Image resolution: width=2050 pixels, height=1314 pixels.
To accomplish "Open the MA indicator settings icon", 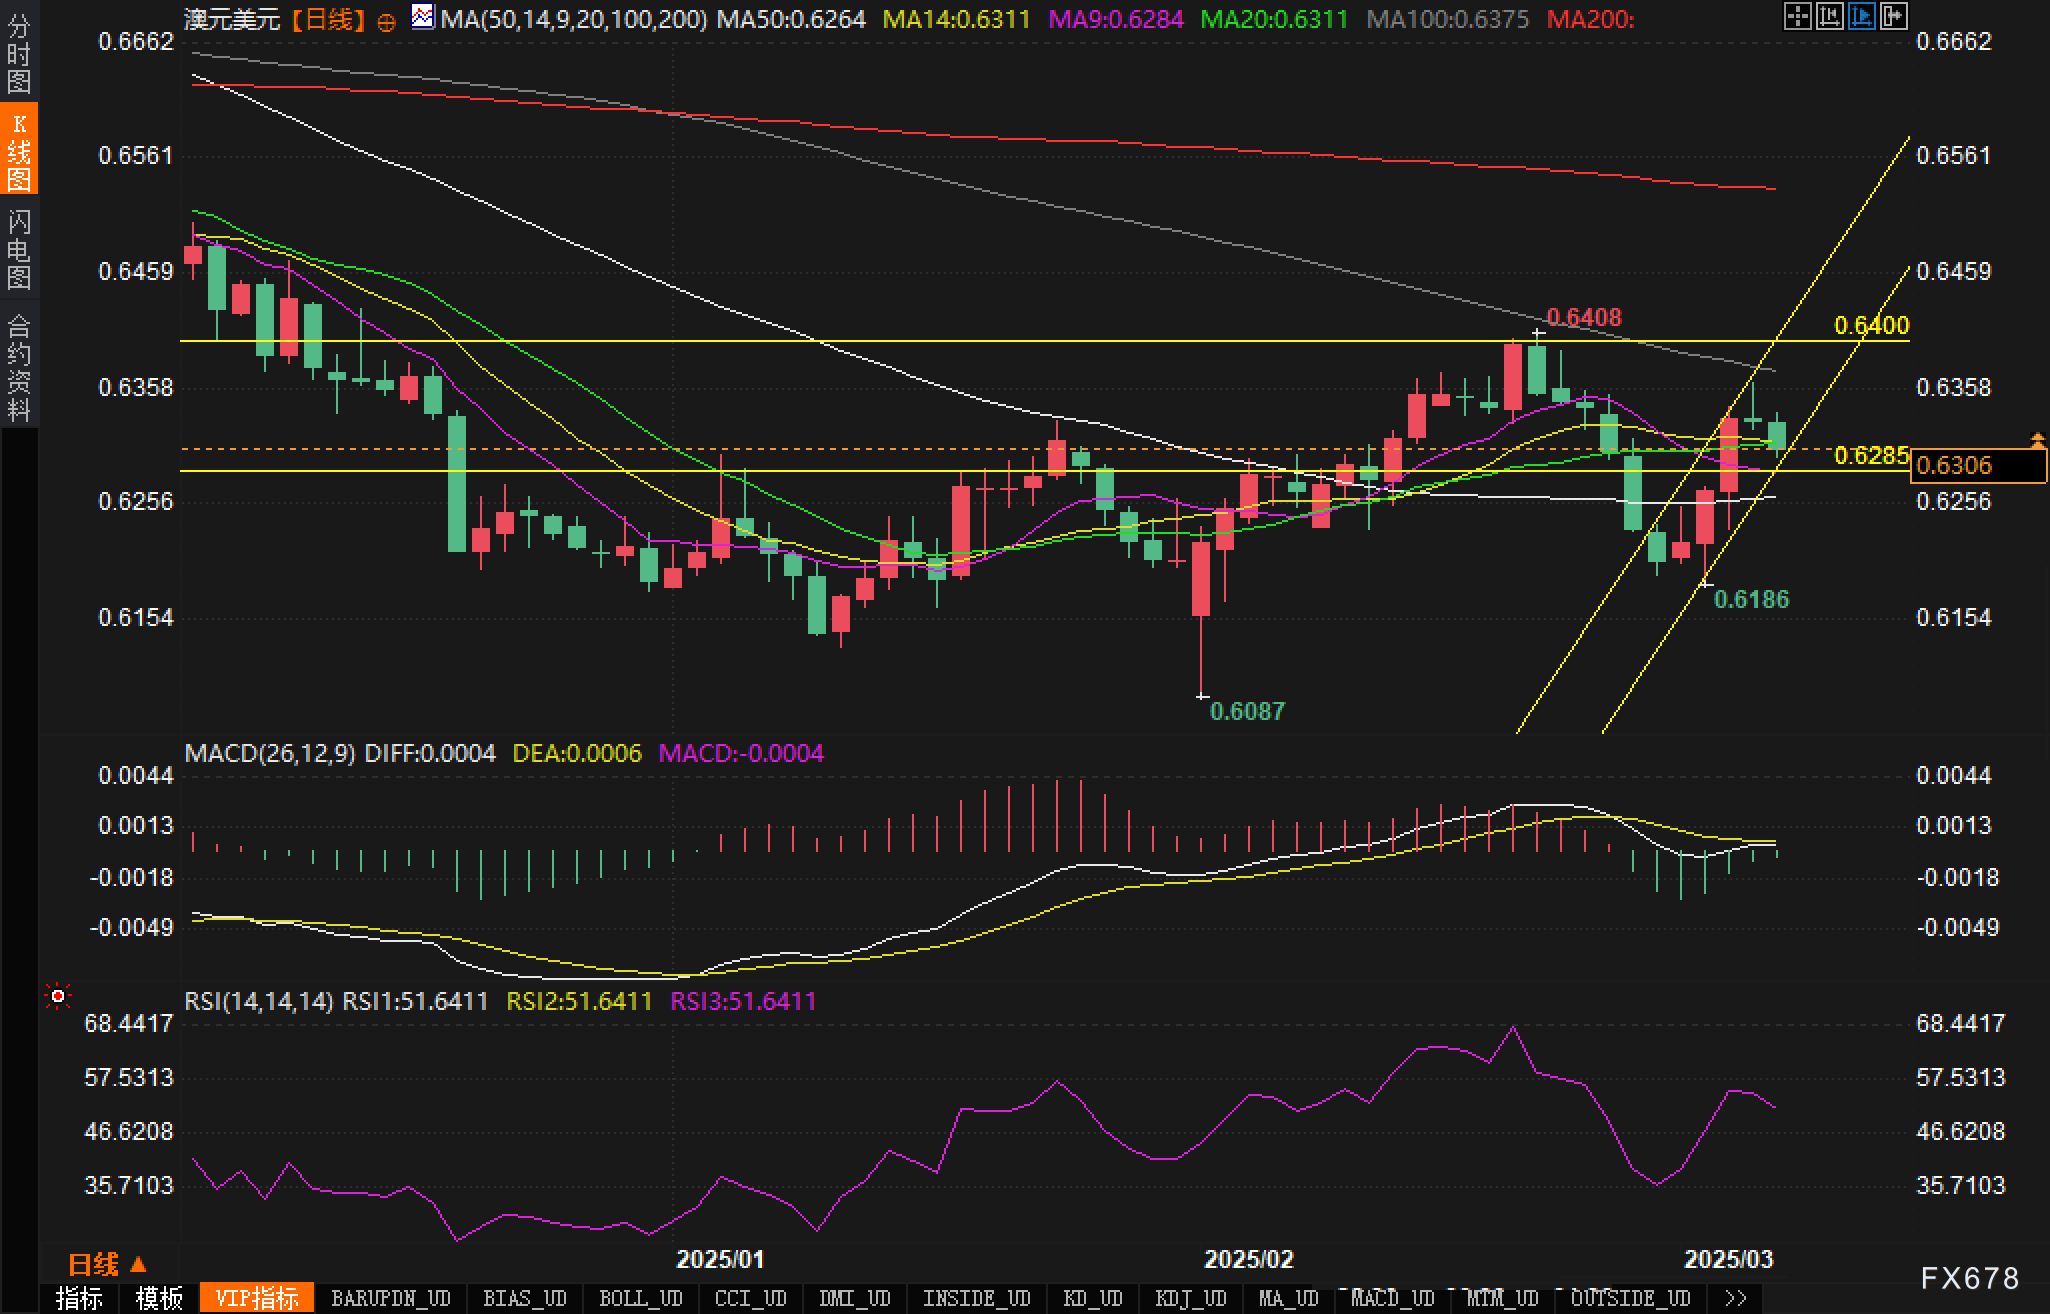I will point(423,17).
